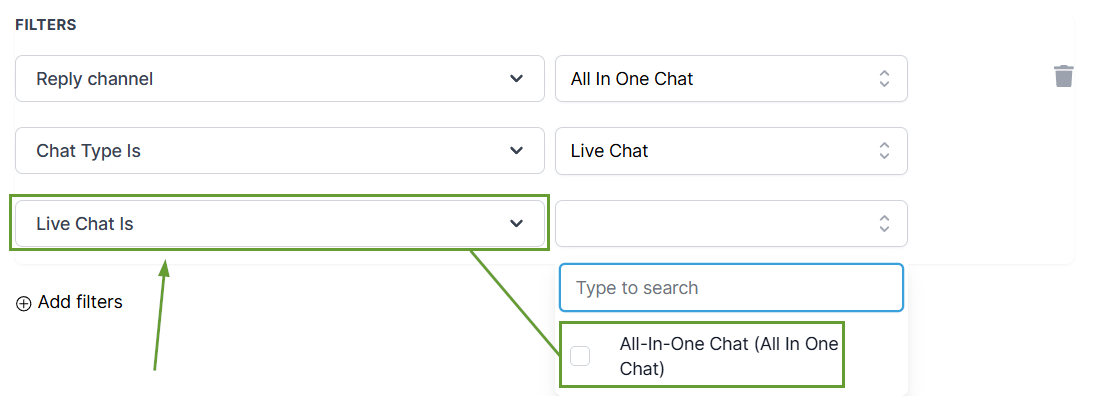Click the Type to search field
The height and width of the screenshot is (403, 1094).
731,288
